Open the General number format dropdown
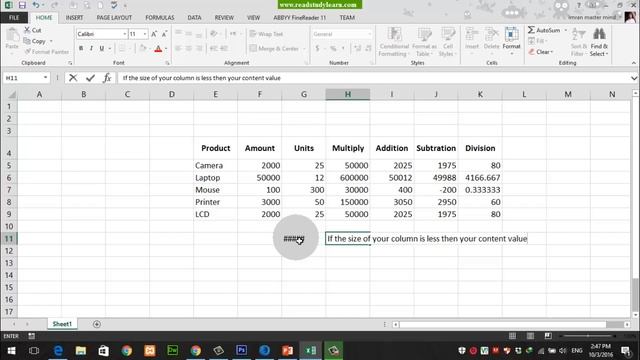The height and width of the screenshot is (360, 640). point(370,34)
